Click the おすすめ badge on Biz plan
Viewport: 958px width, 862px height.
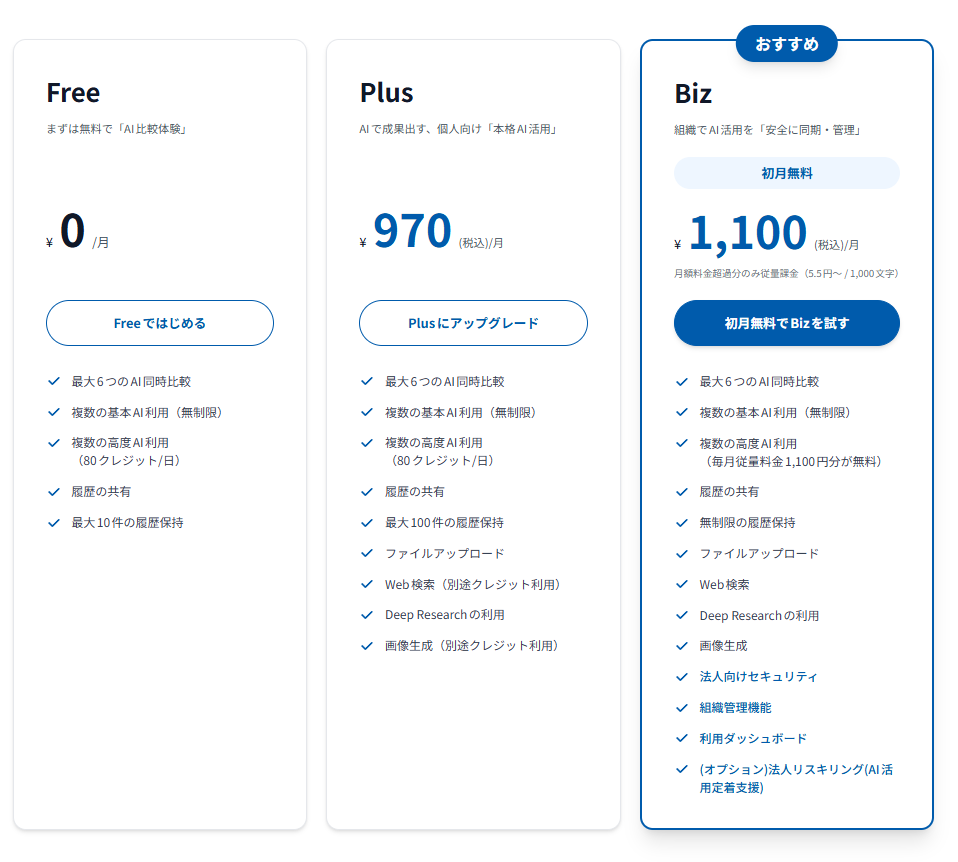[787, 44]
